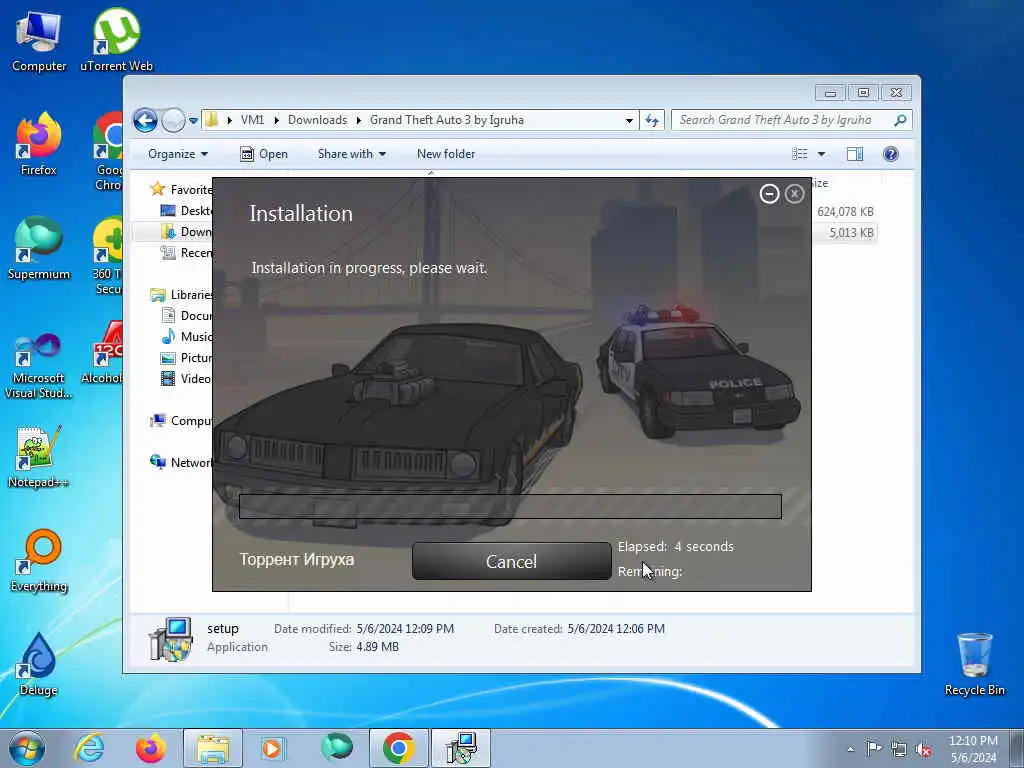This screenshot has width=1024, height=768.
Task: Click the installation progress bar
Action: (x=510, y=506)
